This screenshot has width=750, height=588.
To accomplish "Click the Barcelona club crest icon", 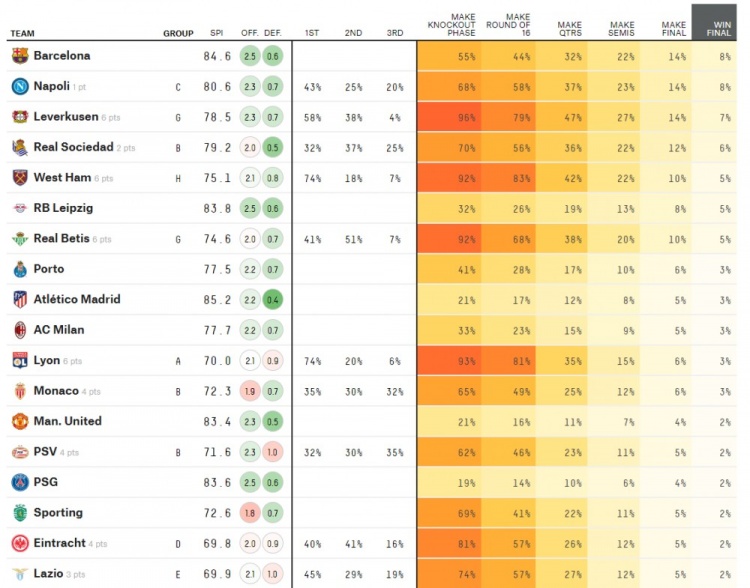I will click(20, 56).
